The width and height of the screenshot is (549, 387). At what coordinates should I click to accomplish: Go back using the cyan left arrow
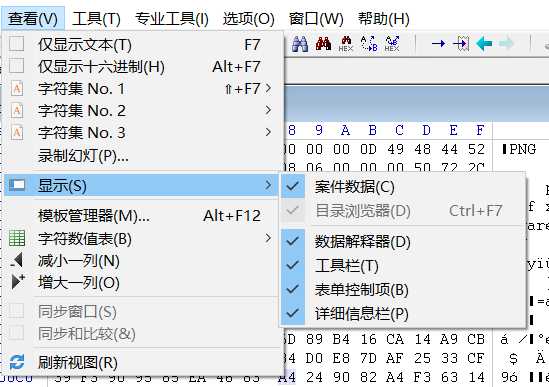click(x=484, y=44)
